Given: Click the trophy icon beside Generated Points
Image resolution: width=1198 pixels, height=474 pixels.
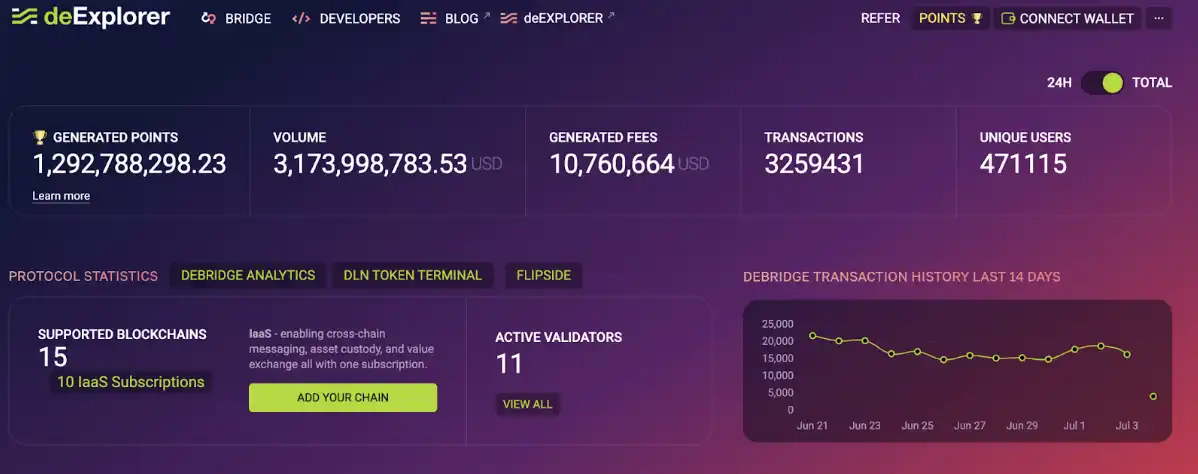Looking at the screenshot, I should 40,137.
